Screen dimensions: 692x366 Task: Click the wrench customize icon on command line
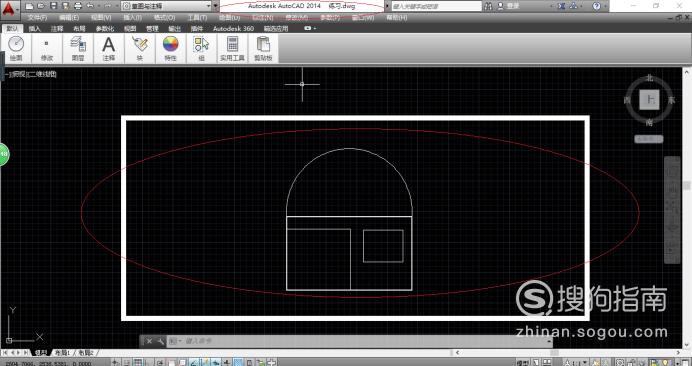(x=161, y=341)
